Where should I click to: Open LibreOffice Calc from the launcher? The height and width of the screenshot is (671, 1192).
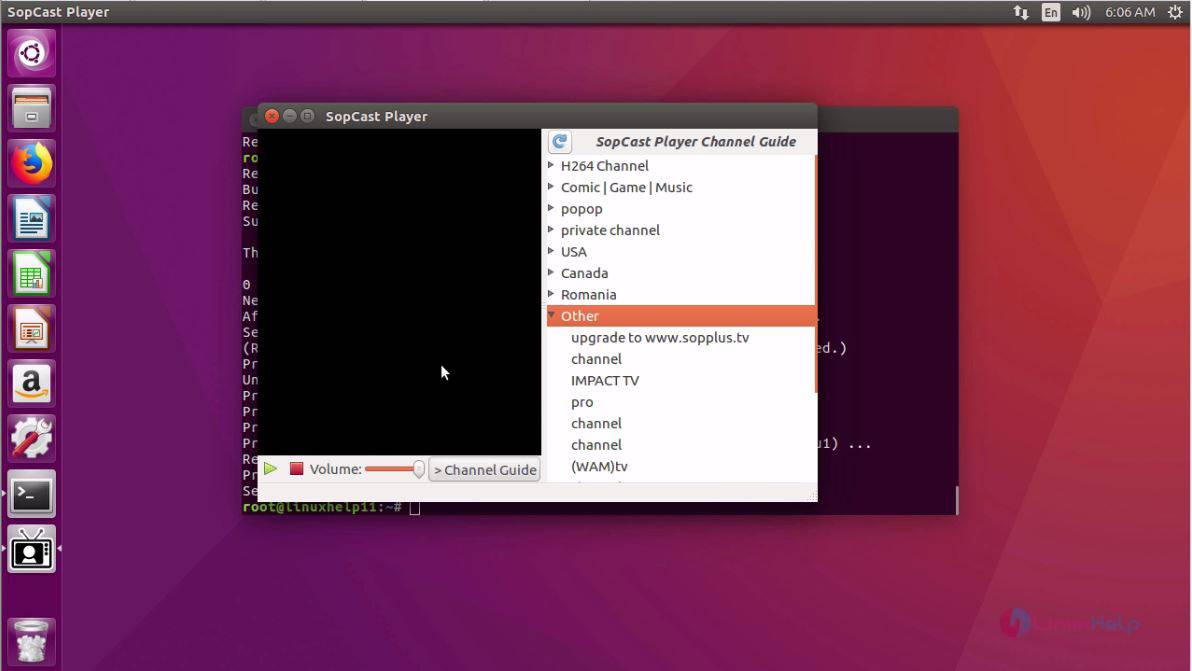point(31,274)
